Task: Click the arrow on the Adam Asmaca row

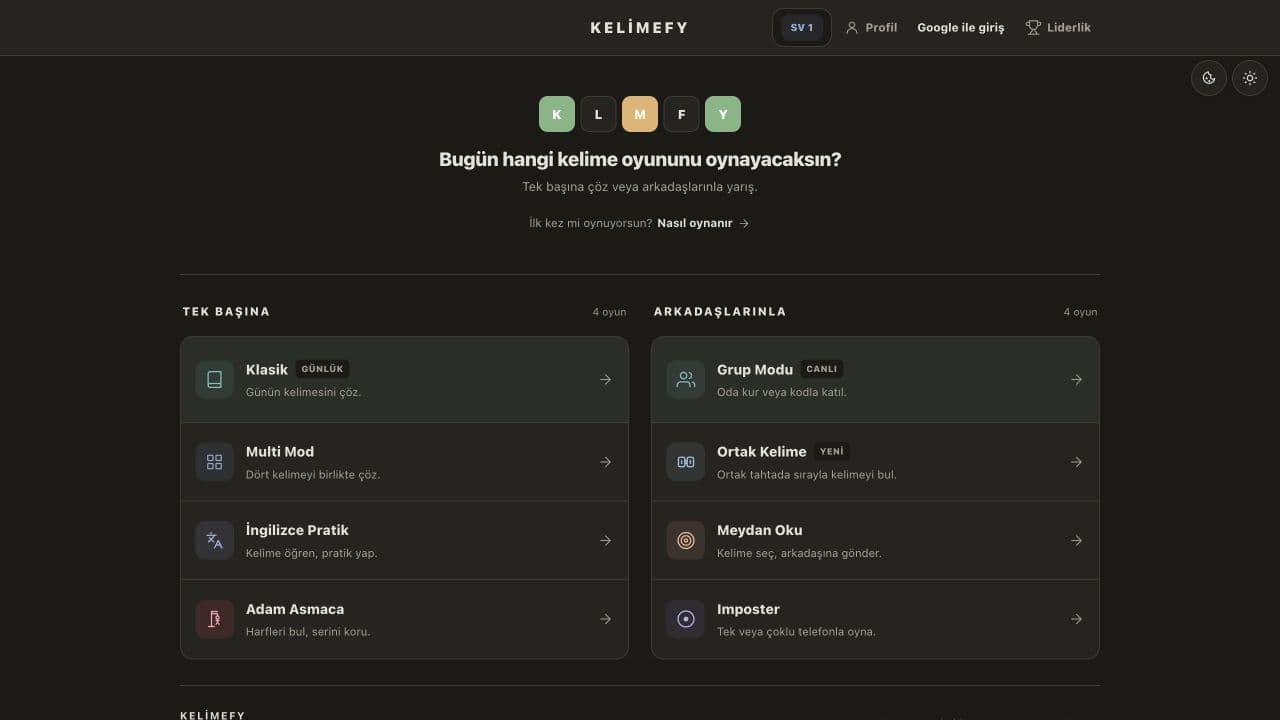Action: pos(605,619)
